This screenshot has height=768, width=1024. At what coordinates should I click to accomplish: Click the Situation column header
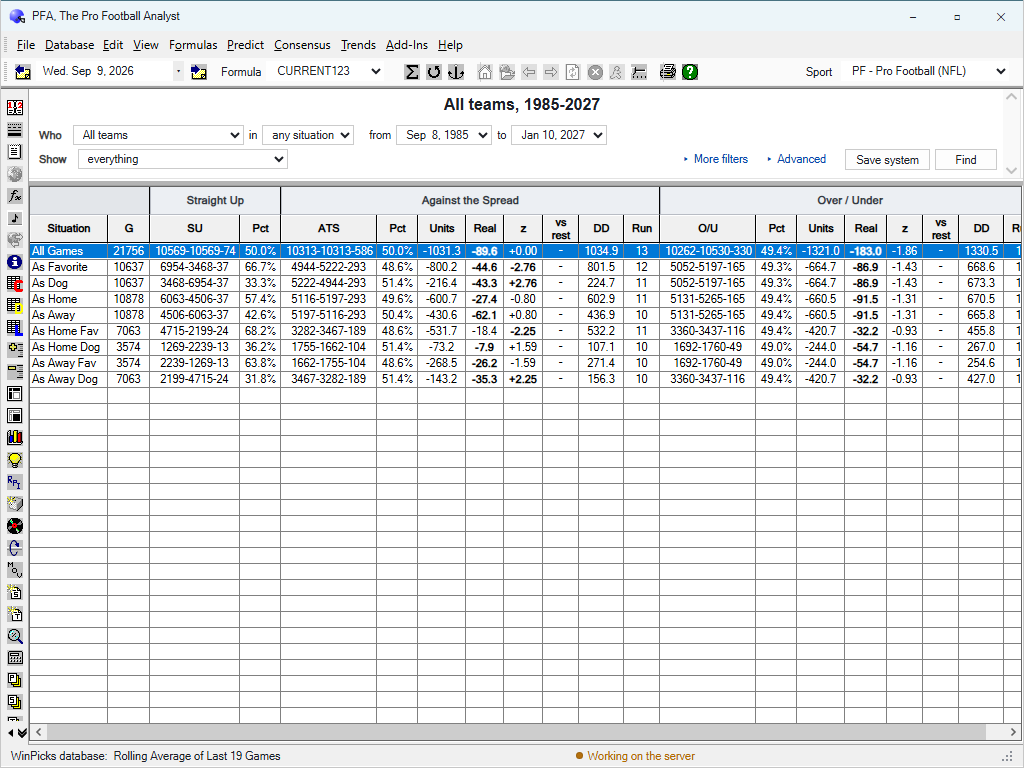point(69,229)
